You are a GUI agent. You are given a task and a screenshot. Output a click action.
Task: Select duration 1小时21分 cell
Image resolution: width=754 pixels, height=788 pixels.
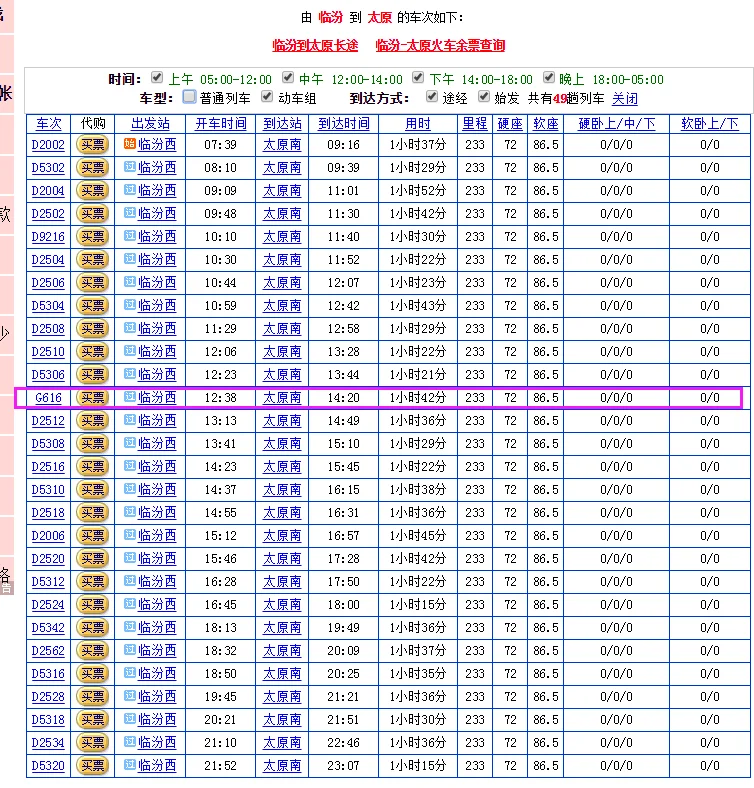[418, 375]
